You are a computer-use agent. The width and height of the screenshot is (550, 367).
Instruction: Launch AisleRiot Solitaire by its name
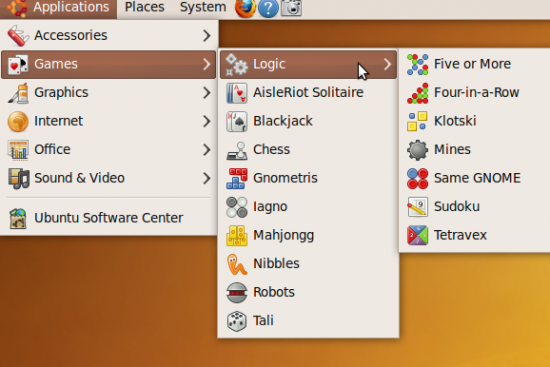pos(308,93)
